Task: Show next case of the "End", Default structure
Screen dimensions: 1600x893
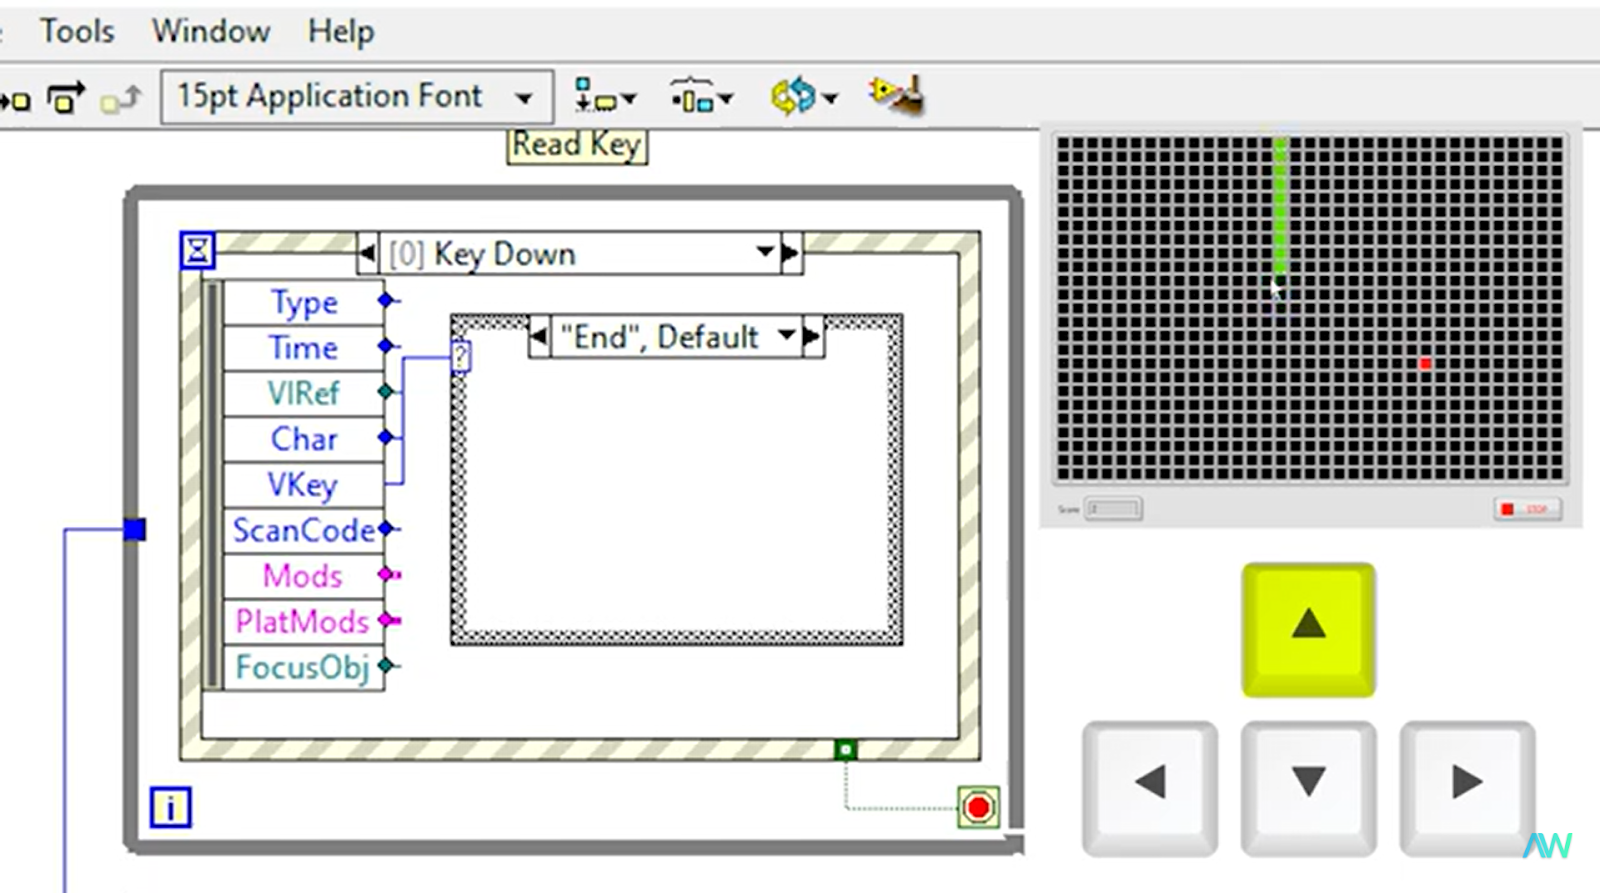Action: point(812,337)
